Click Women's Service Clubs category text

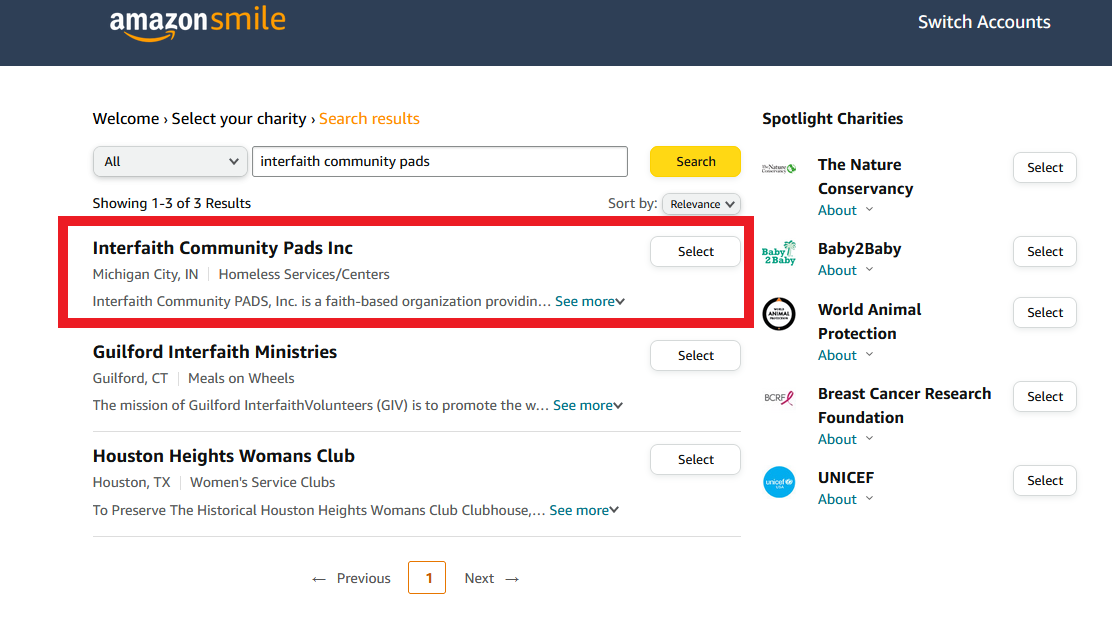262,483
